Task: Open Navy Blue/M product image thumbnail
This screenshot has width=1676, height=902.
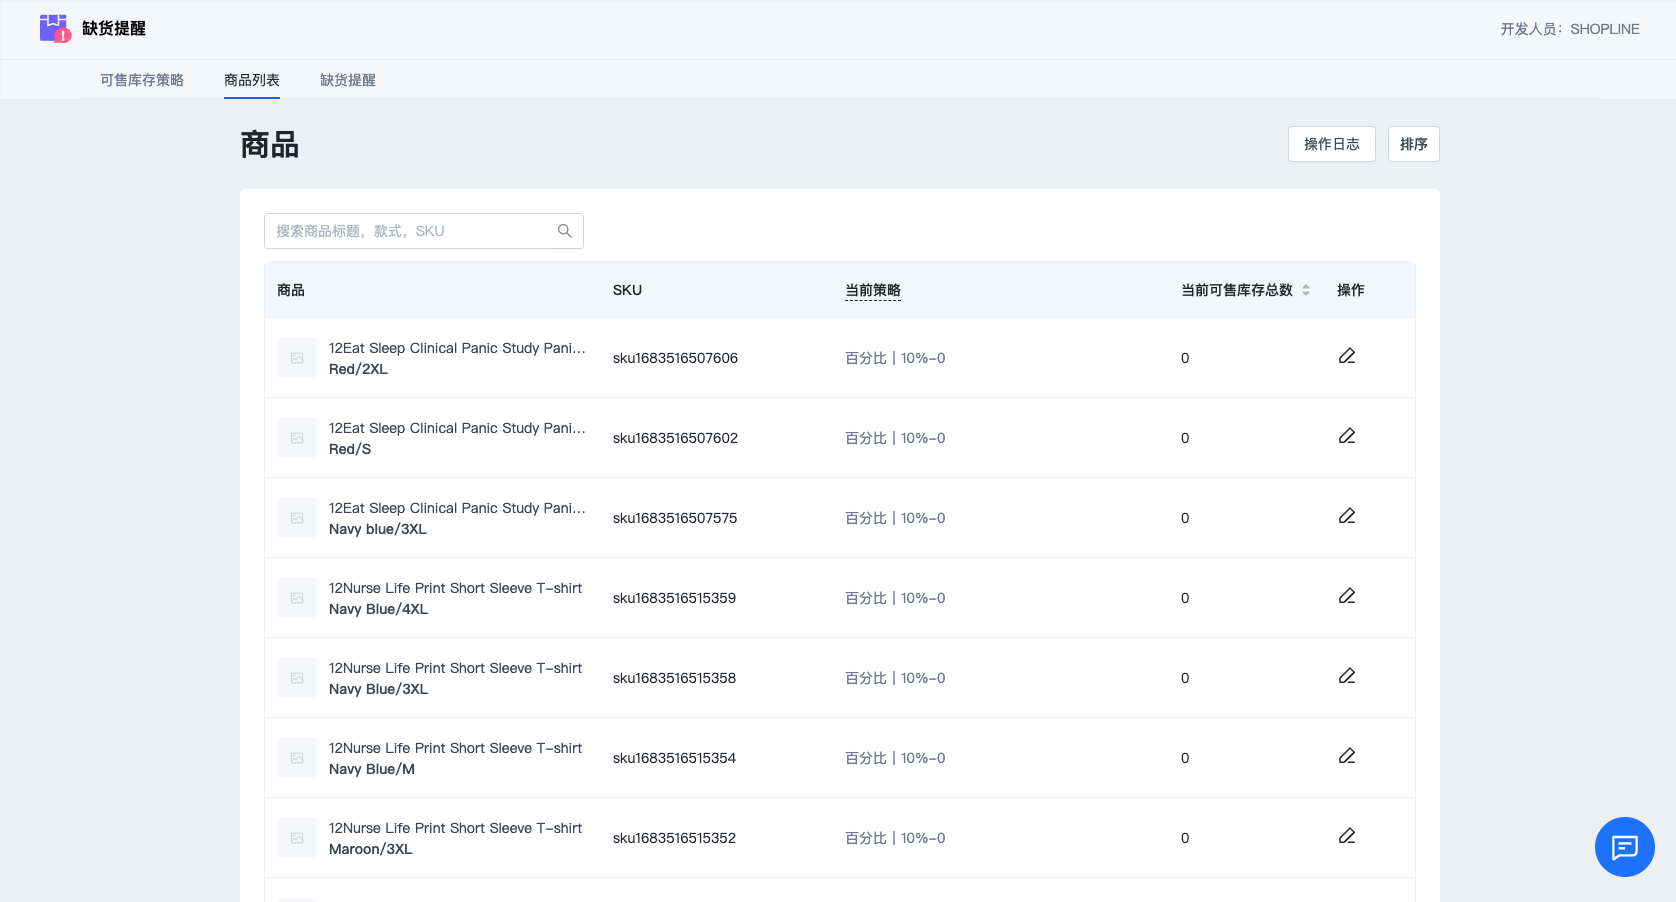Action: 297,758
